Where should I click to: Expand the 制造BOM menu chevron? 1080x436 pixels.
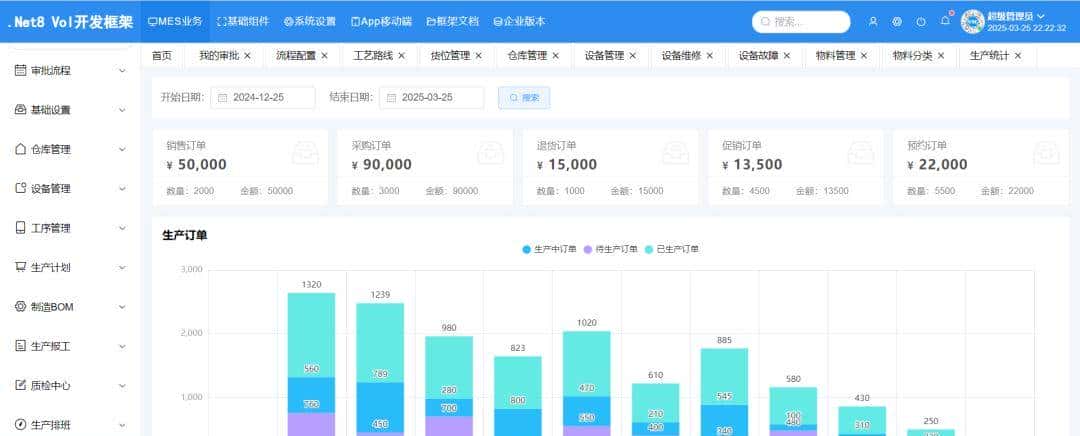(123, 307)
